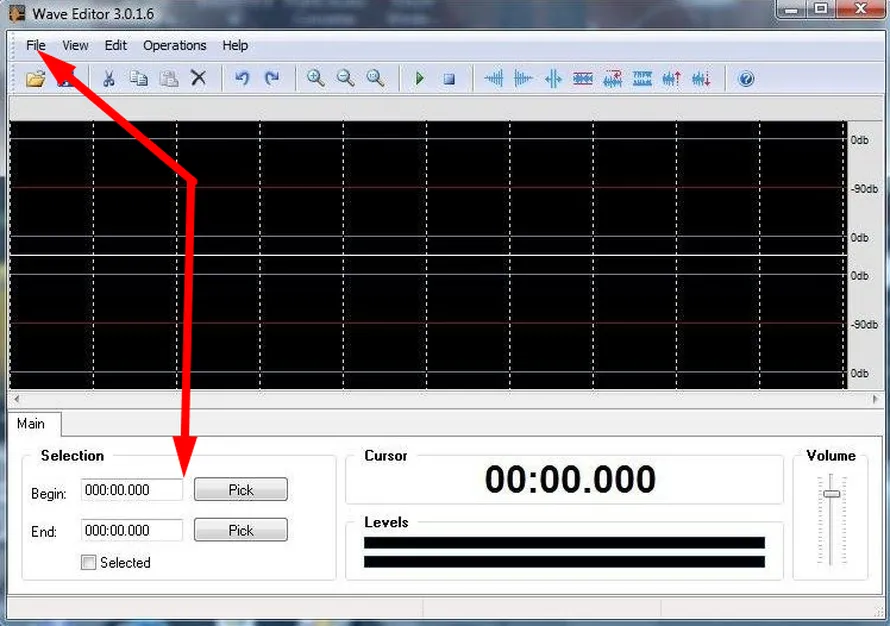Minimize the Wave Editor window
890x626 pixels.
(791, 9)
